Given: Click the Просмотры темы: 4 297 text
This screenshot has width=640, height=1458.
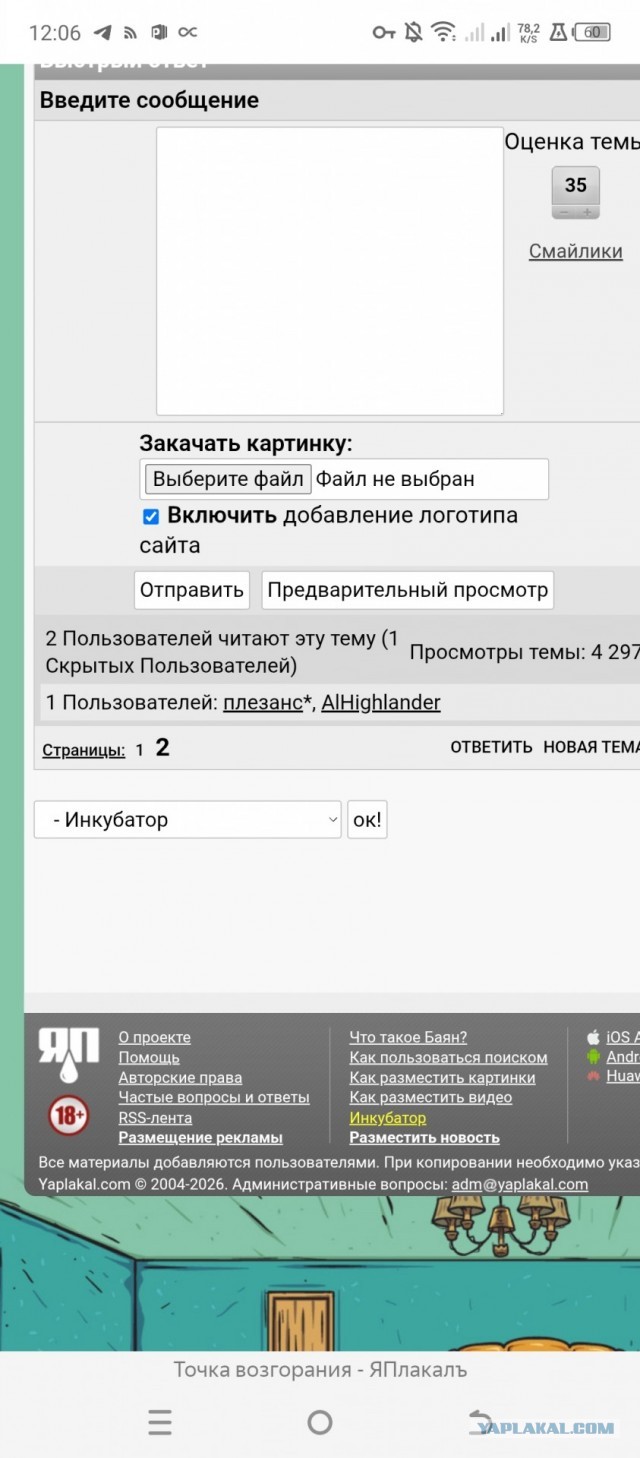Looking at the screenshot, I should coord(525,653).
